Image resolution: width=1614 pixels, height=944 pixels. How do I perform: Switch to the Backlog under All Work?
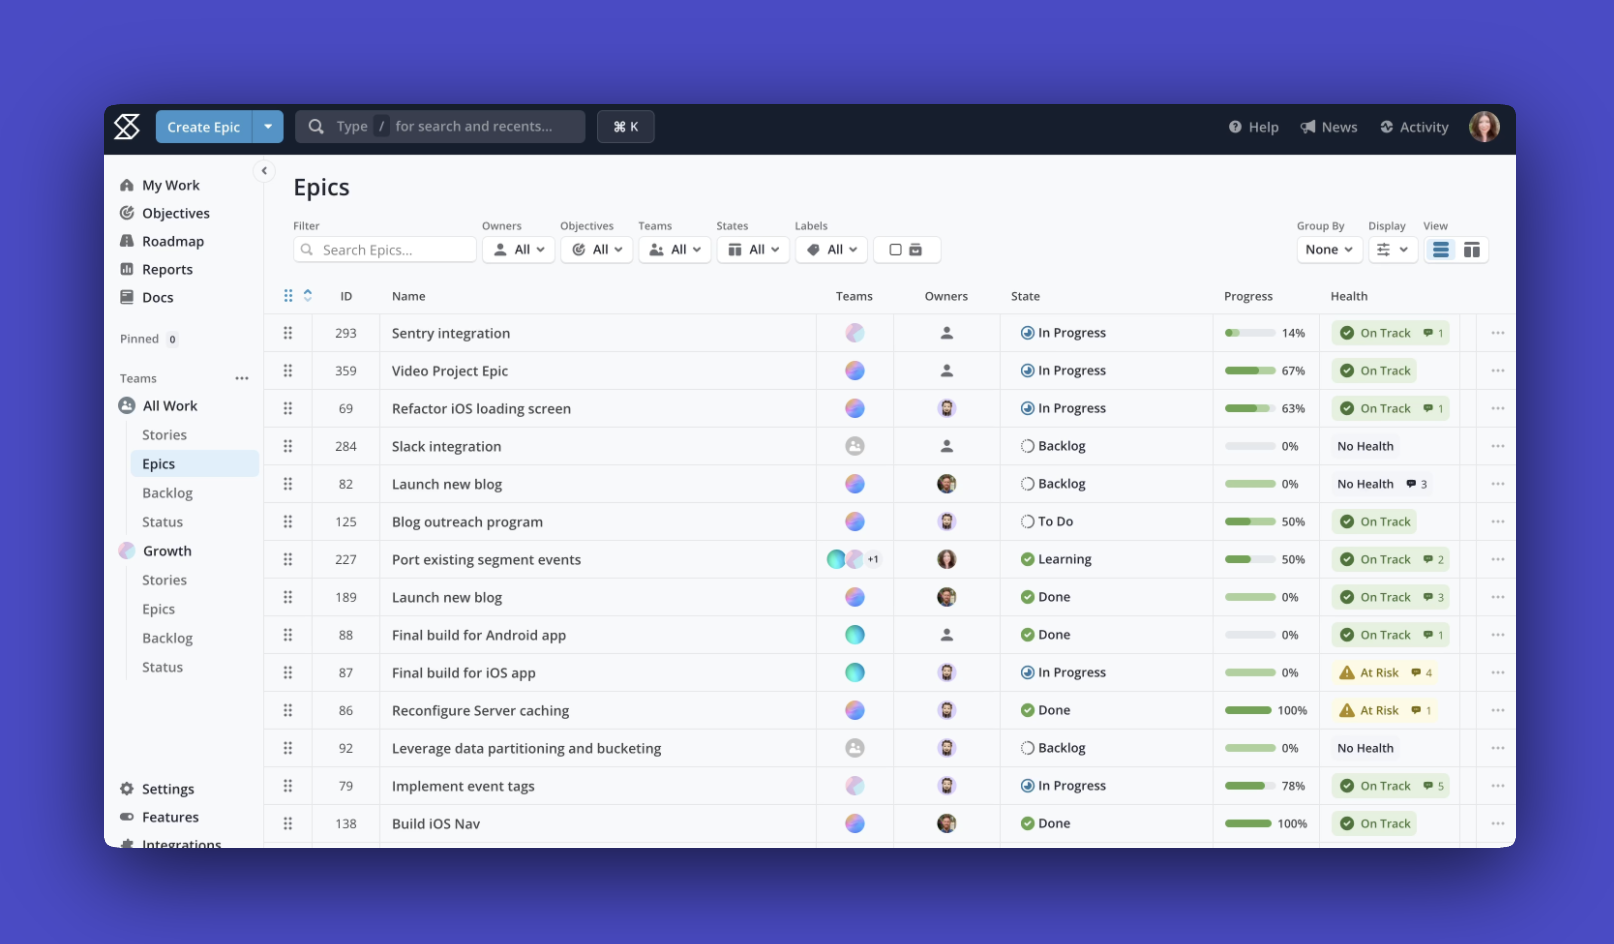coord(167,493)
